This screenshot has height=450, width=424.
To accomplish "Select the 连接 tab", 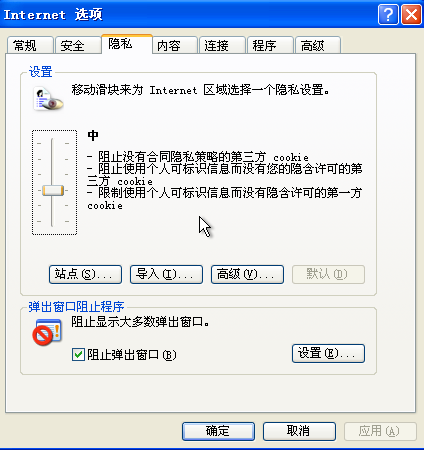I will 222,45.
